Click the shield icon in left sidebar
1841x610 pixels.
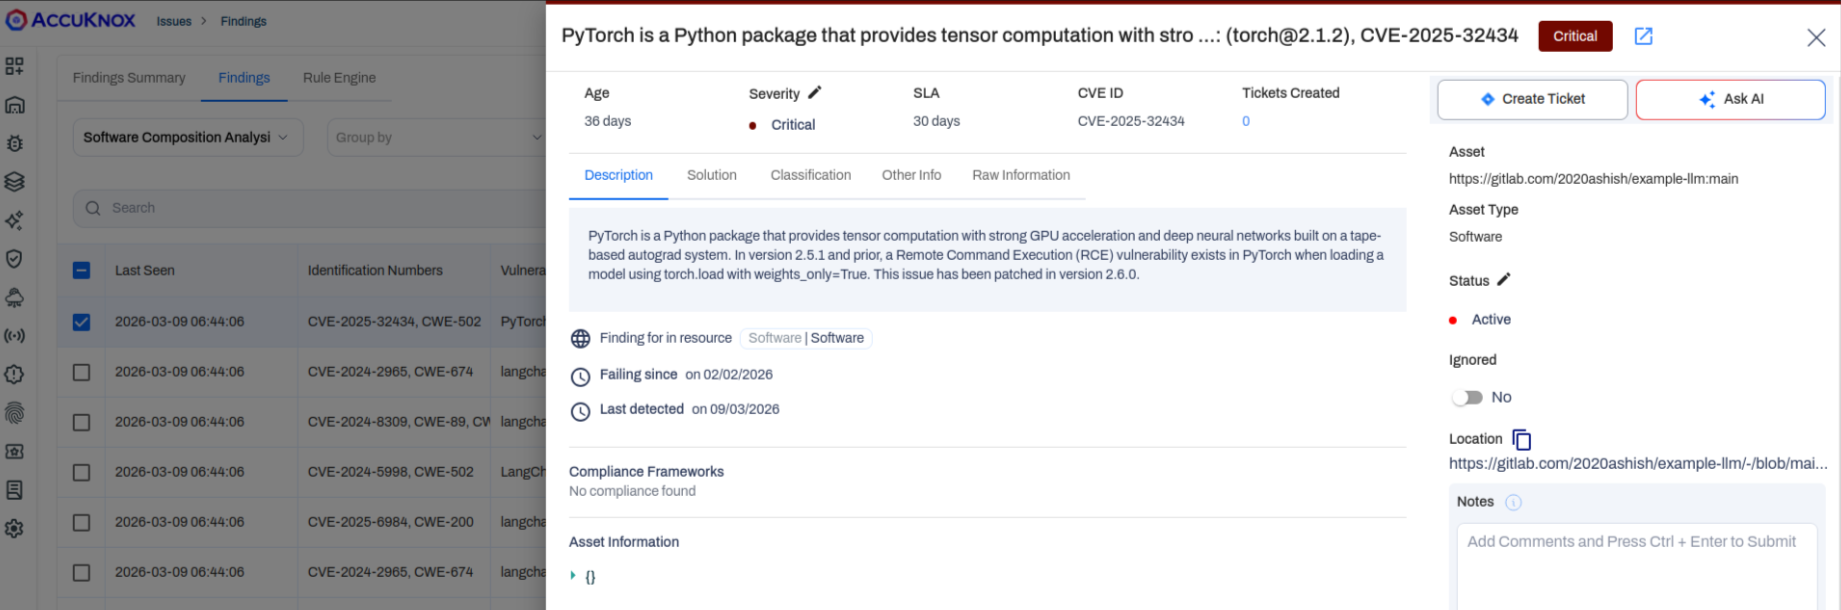[x=15, y=259]
